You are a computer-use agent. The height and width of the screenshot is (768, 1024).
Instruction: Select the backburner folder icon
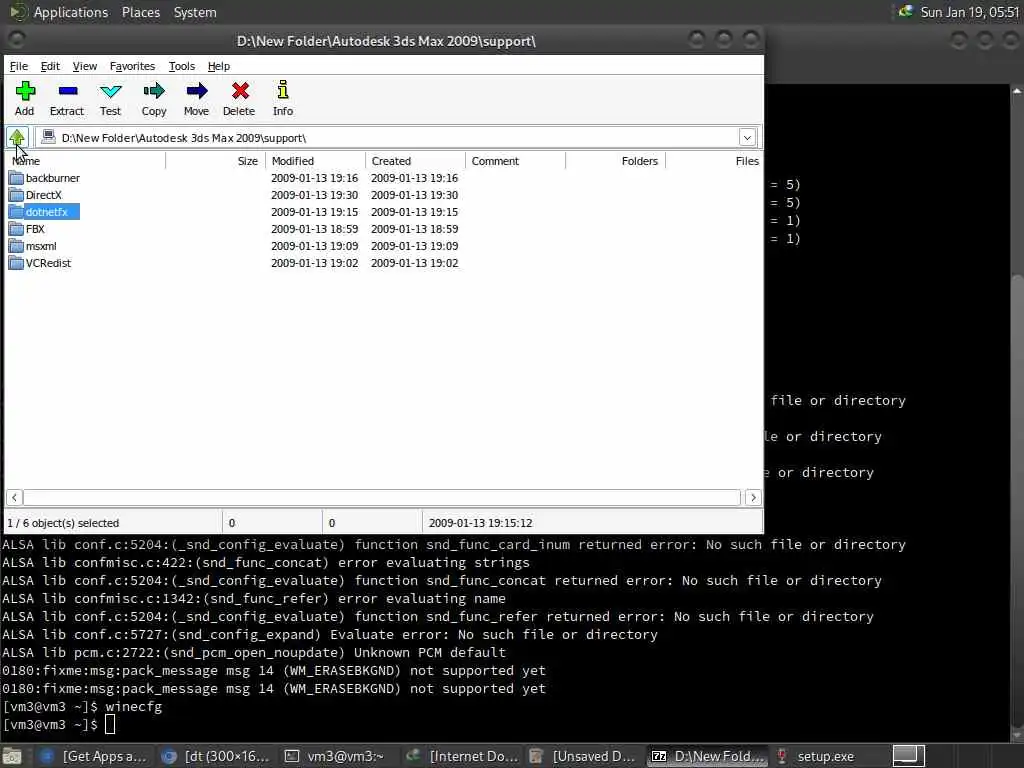click(x=16, y=178)
